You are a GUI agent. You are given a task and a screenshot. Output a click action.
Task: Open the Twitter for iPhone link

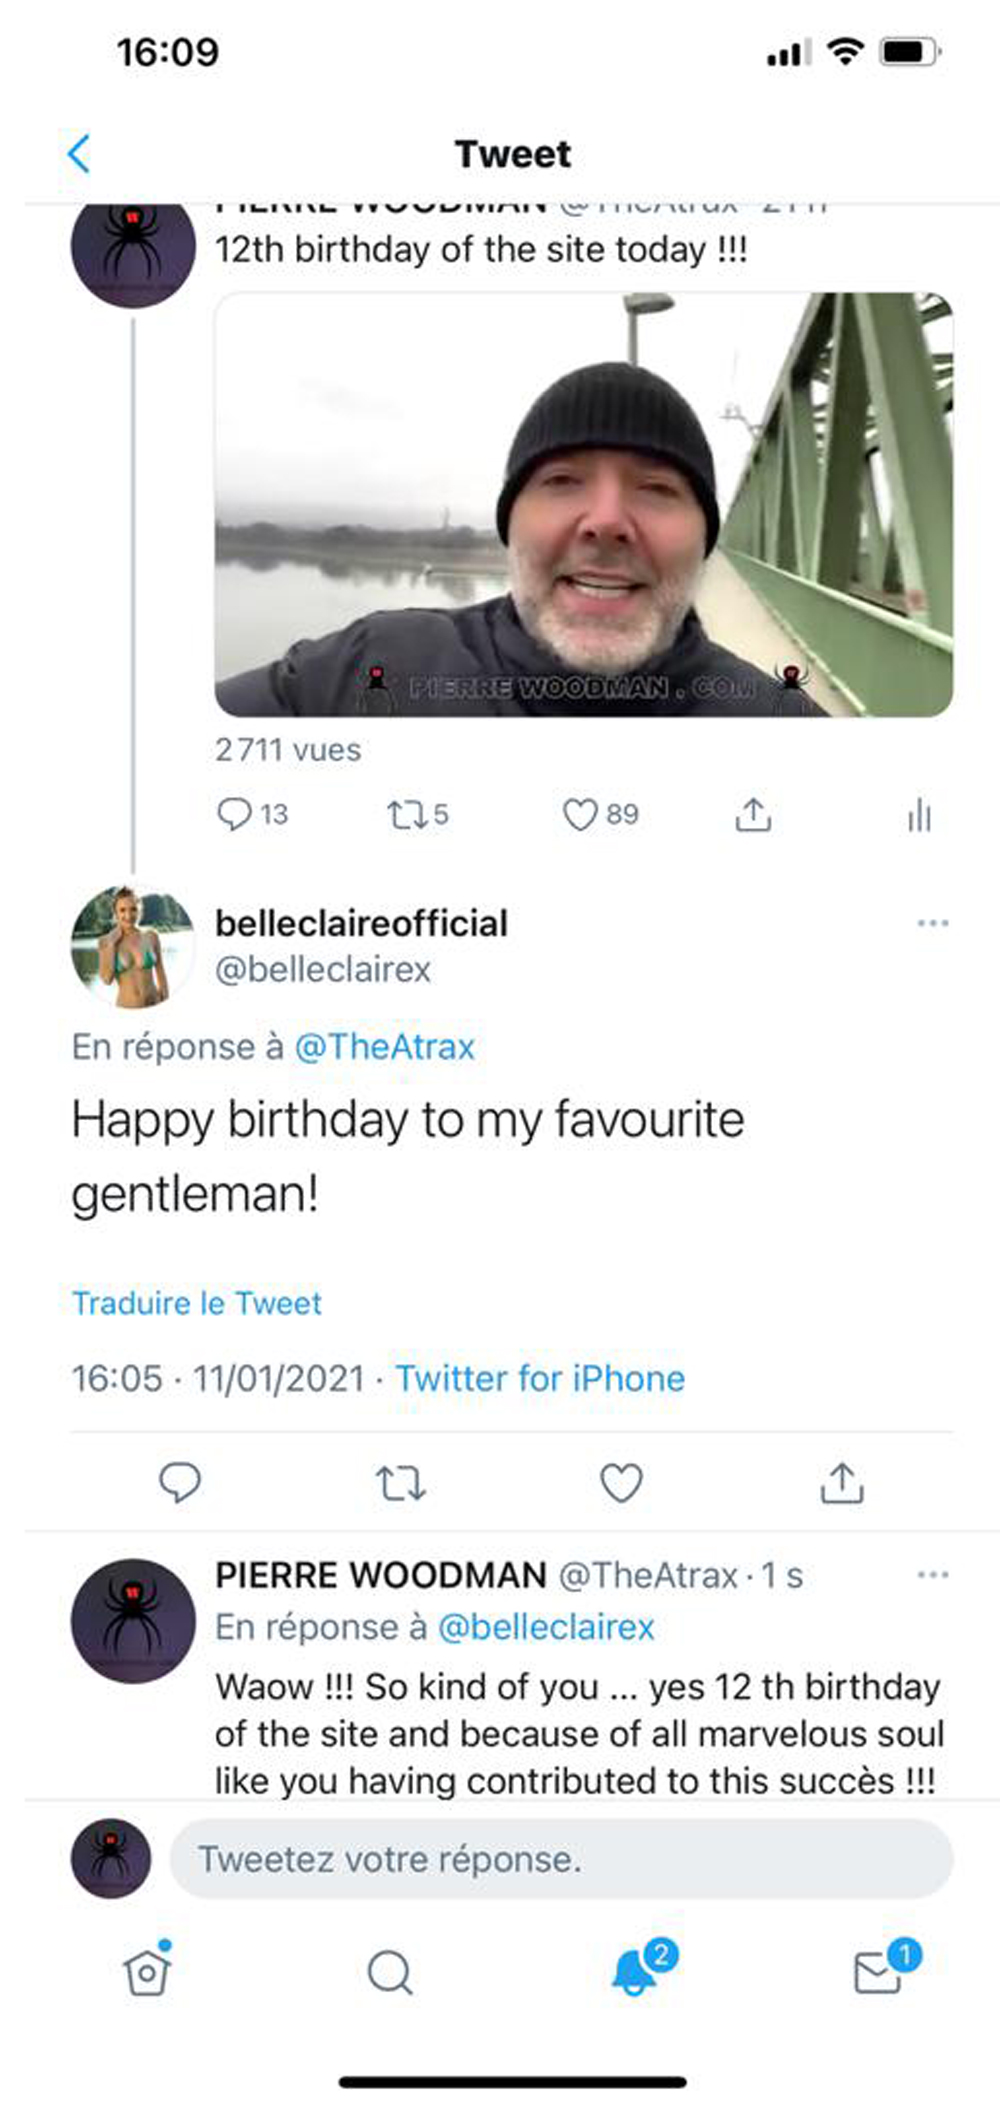point(540,1378)
